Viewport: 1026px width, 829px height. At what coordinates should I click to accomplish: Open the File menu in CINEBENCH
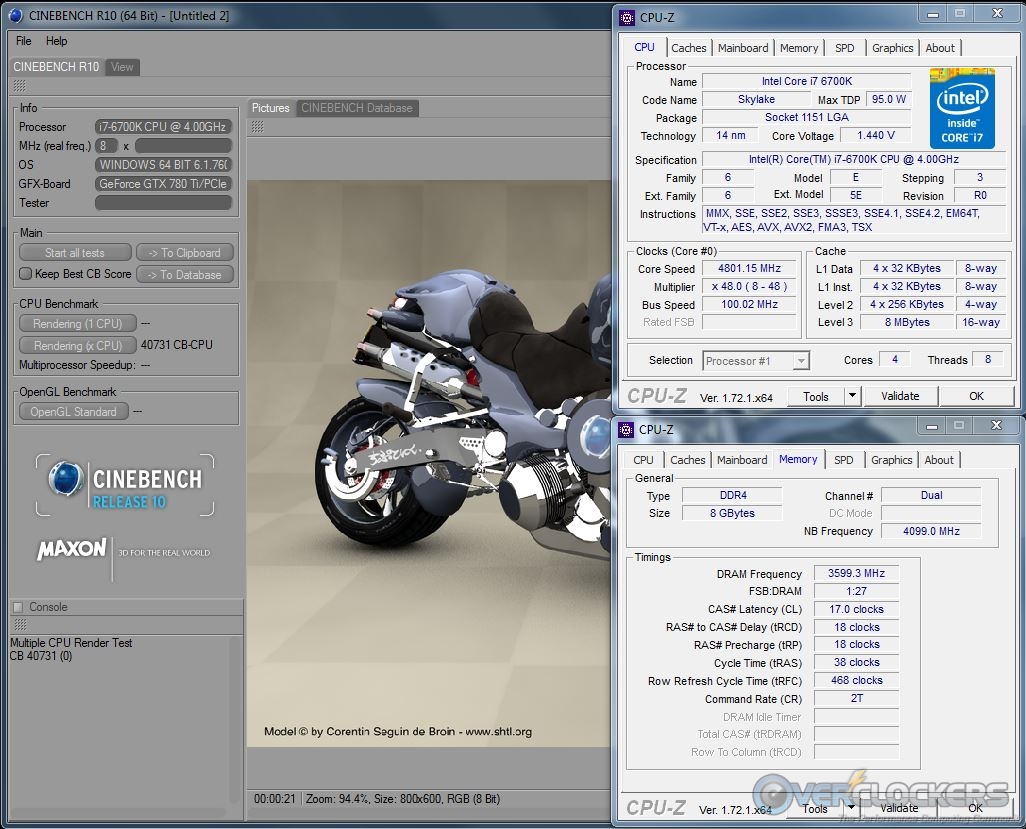coord(23,41)
